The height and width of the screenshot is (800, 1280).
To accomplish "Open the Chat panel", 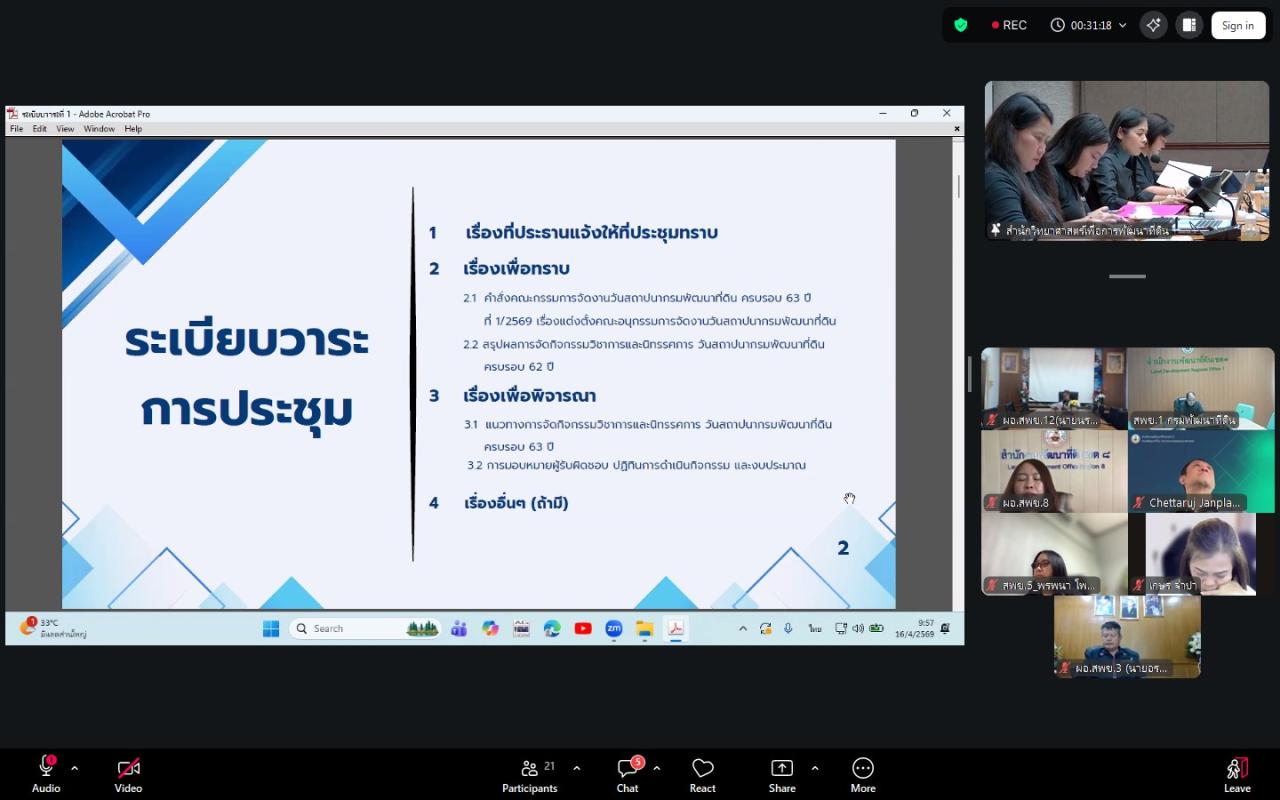I will [x=628, y=774].
